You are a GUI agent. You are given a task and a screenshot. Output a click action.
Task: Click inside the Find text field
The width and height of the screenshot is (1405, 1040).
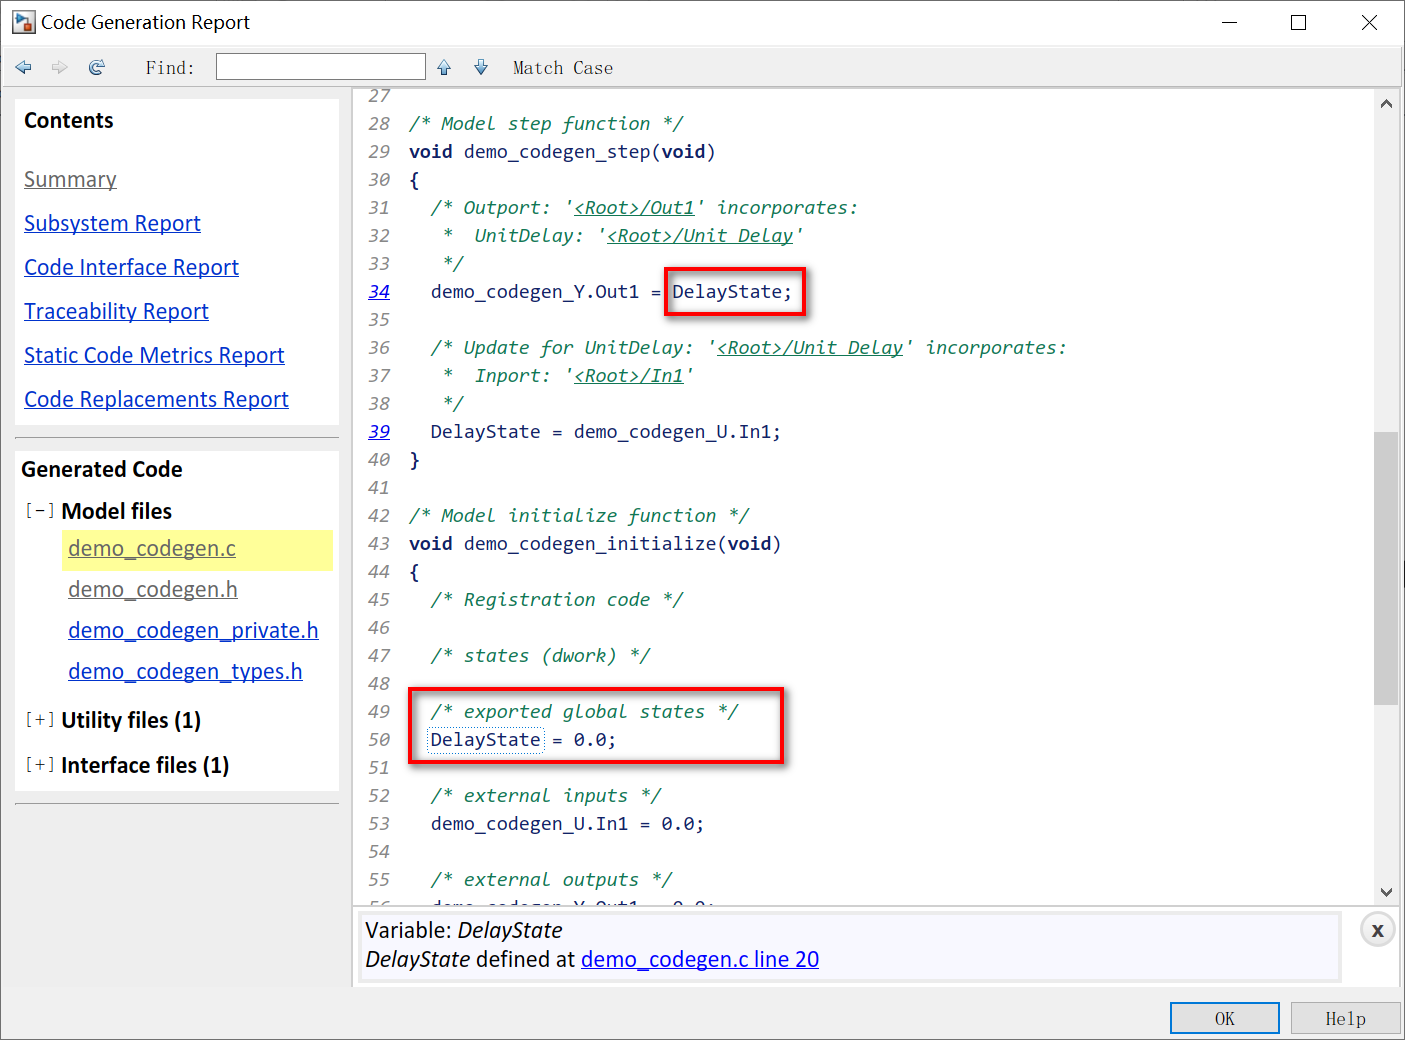coord(321,67)
